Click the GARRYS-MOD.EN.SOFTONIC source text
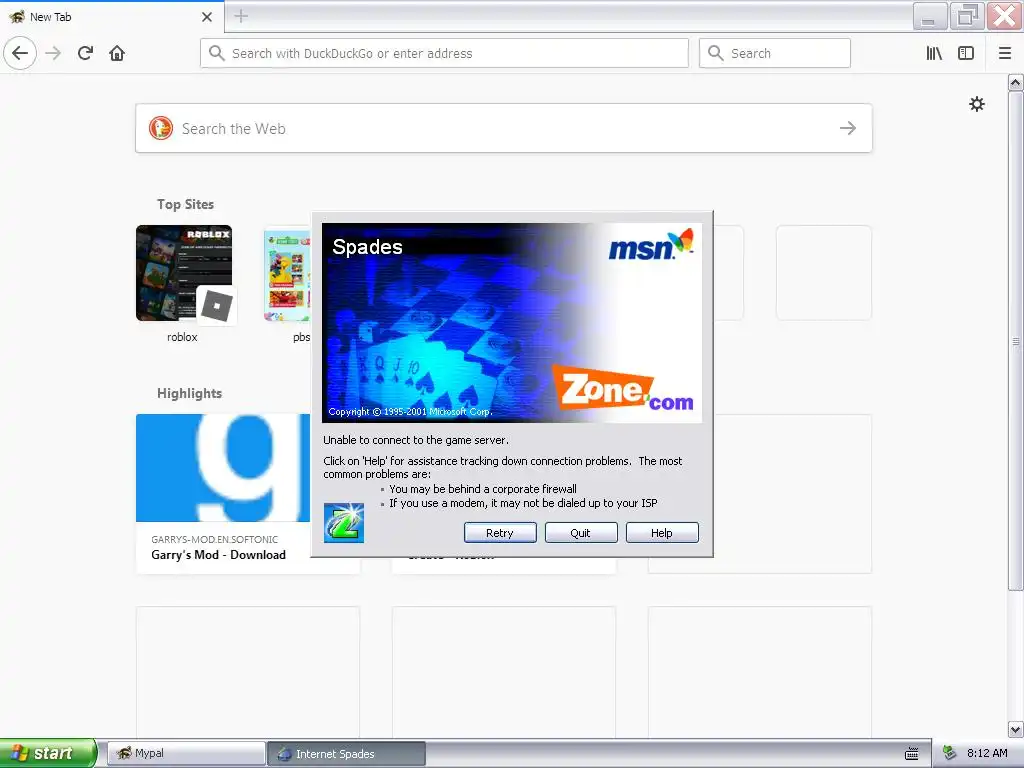The width and height of the screenshot is (1024, 768). pyautogui.click(x=214, y=539)
